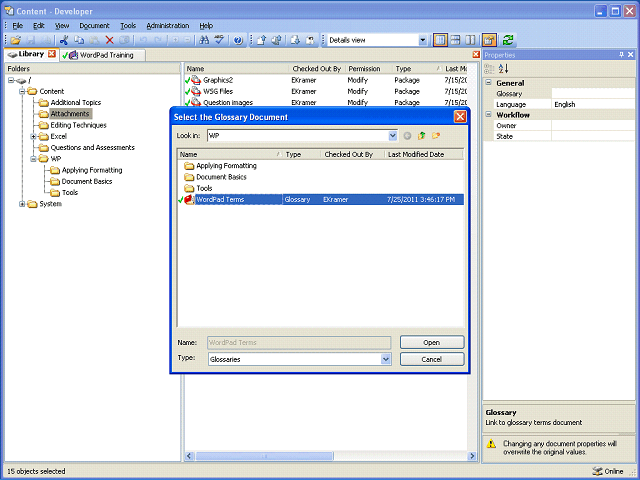
Task: Click the Online status icon
Action: point(598,471)
